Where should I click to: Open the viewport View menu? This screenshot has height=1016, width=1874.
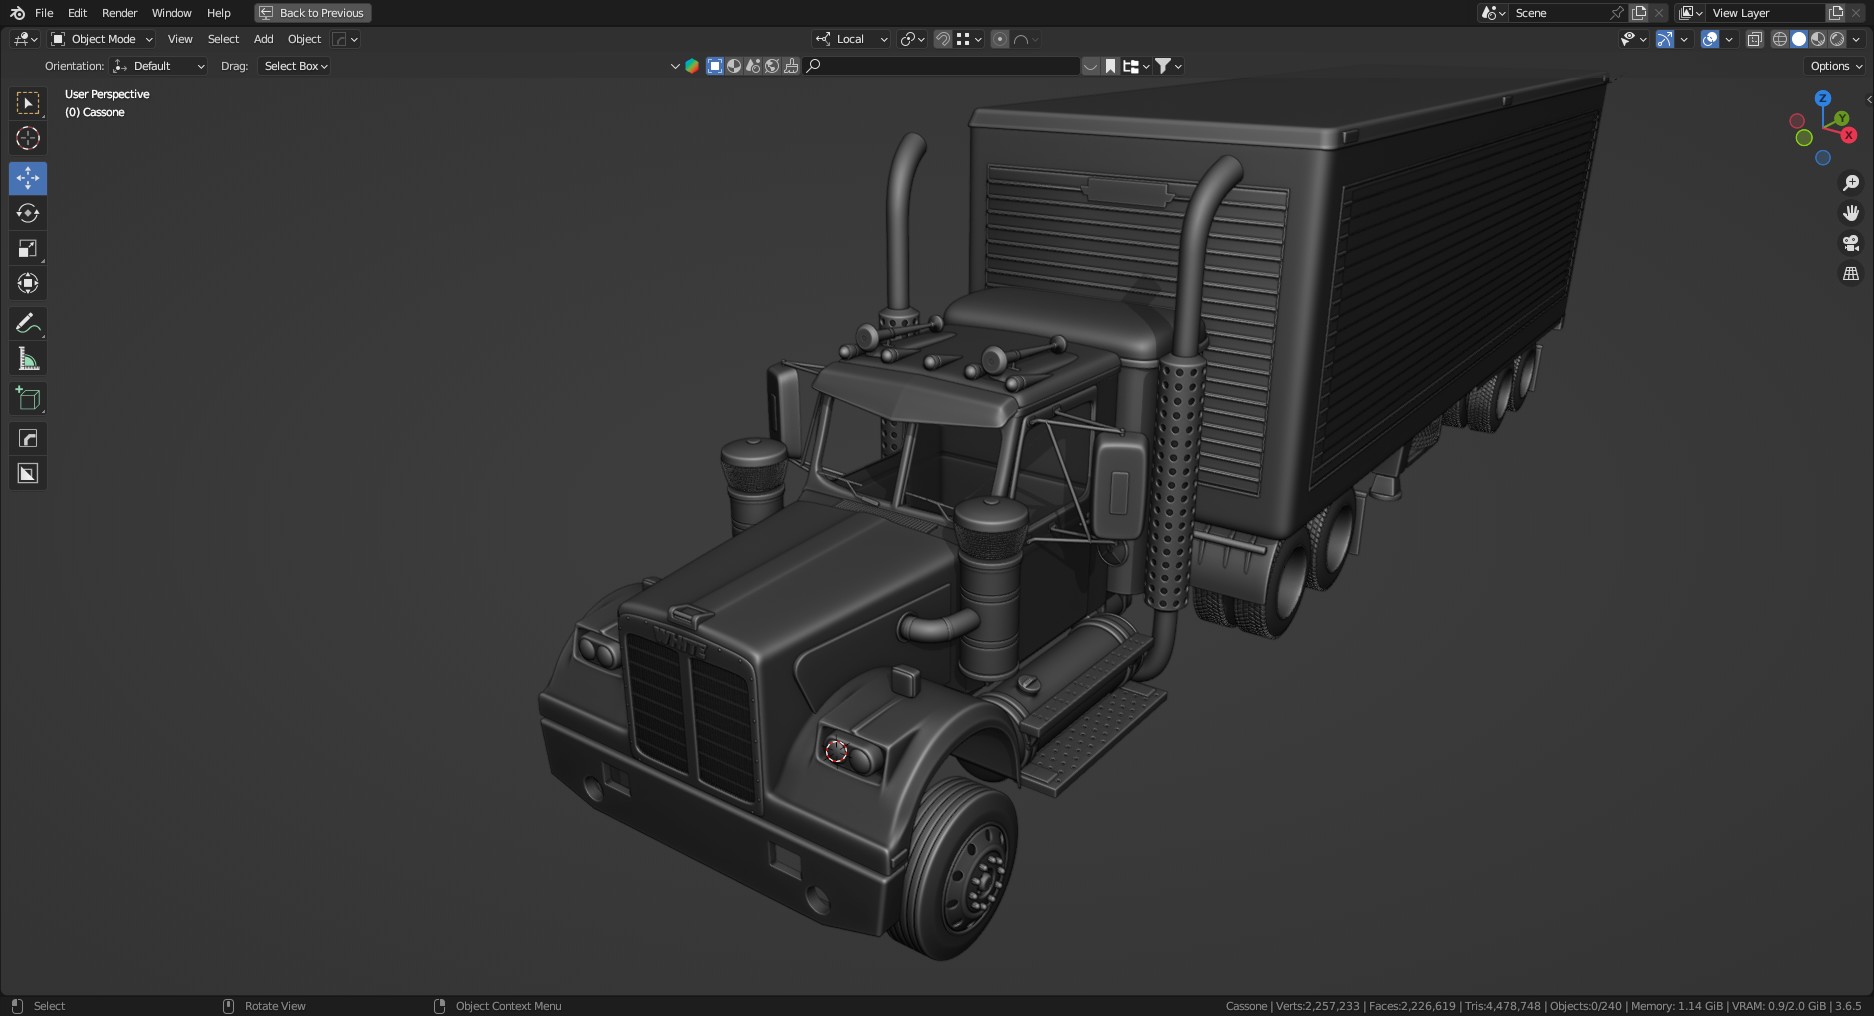(x=180, y=39)
